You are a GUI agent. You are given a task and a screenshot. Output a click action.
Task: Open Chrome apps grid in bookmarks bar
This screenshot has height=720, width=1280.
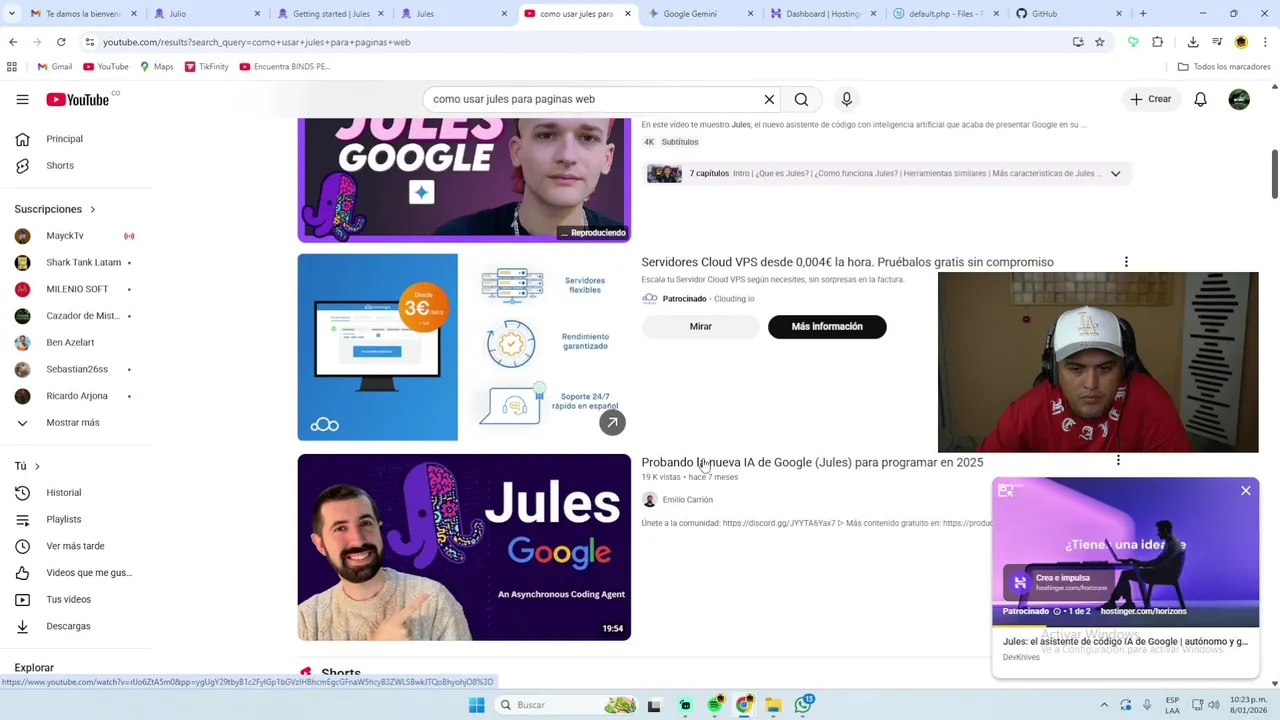[x=12, y=67]
